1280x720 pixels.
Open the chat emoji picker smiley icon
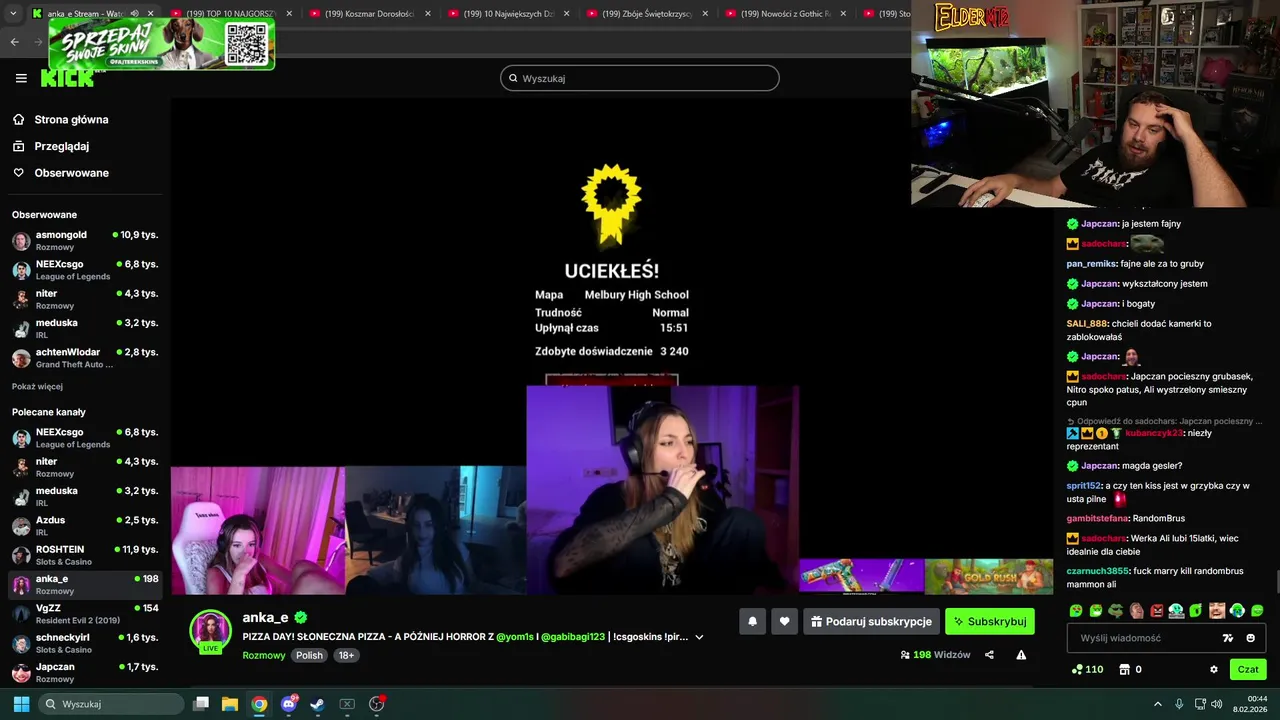1251,638
